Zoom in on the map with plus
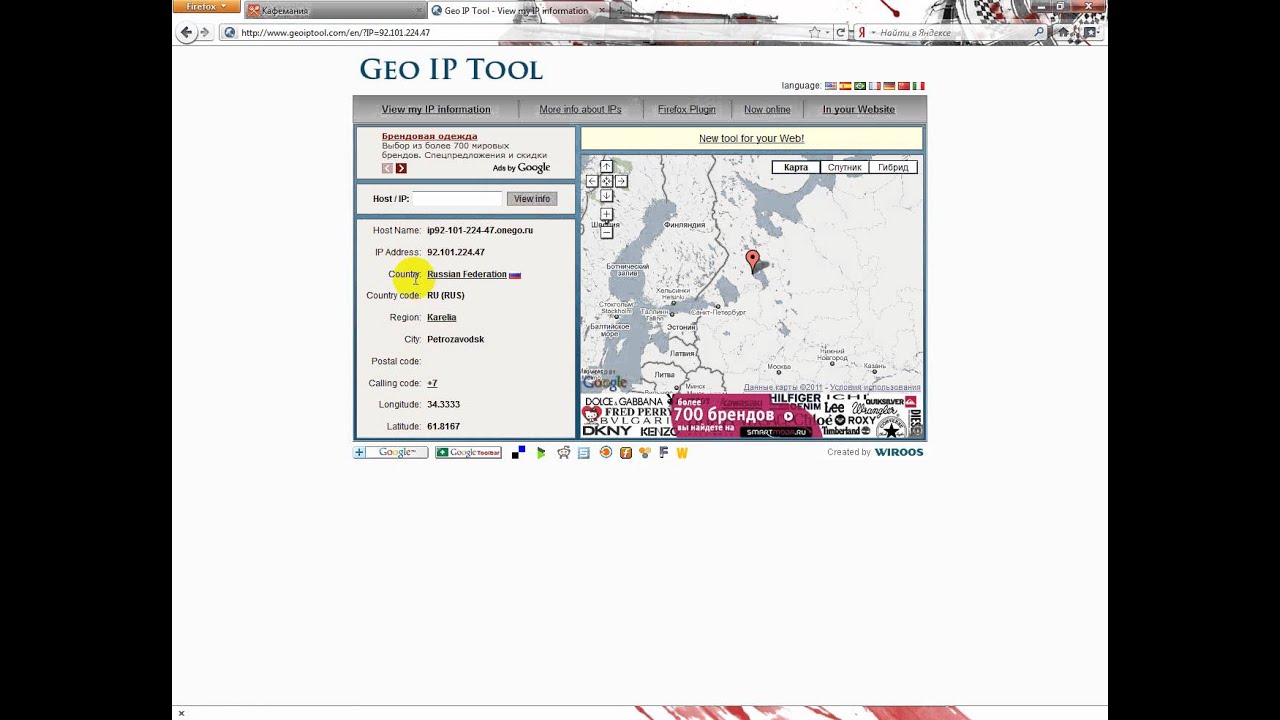The width and height of the screenshot is (1280, 720). tap(606, 214)
